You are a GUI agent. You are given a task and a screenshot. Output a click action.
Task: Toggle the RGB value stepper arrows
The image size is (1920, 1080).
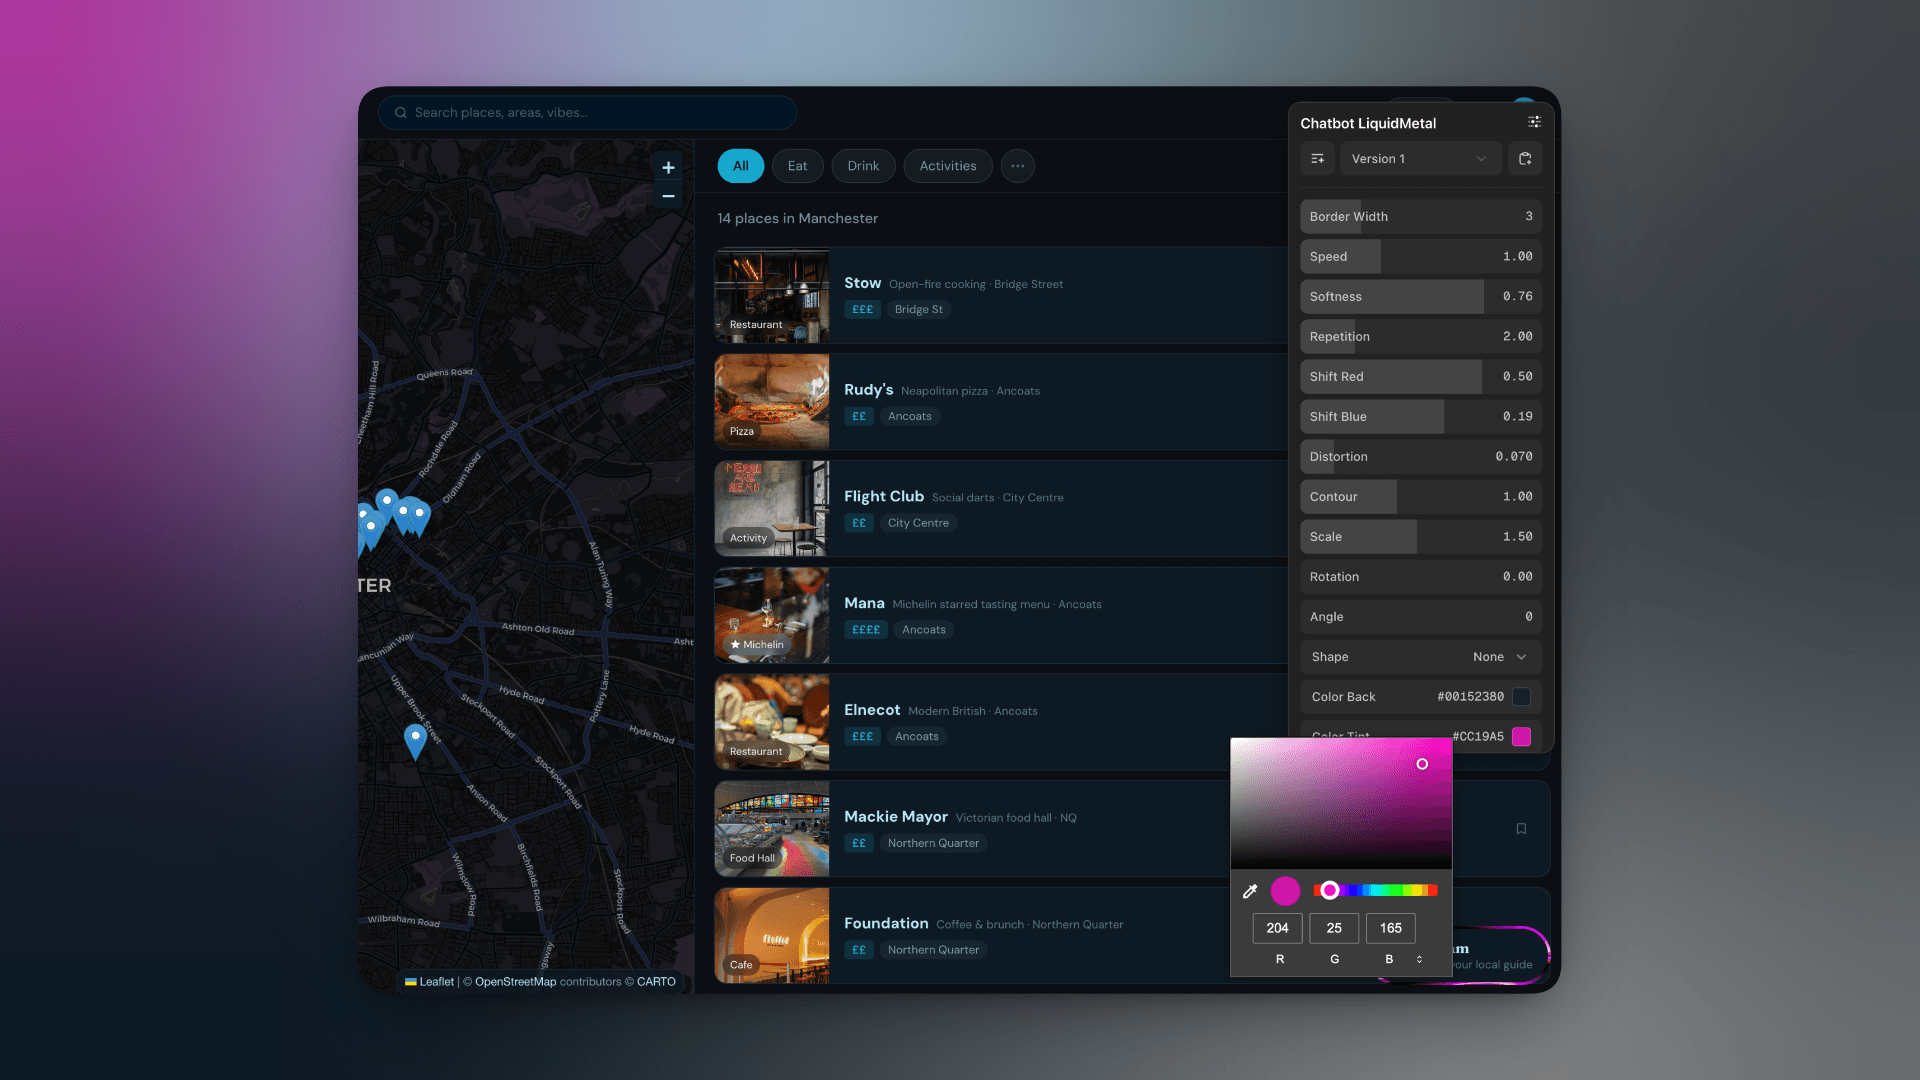click(1419, 958)
